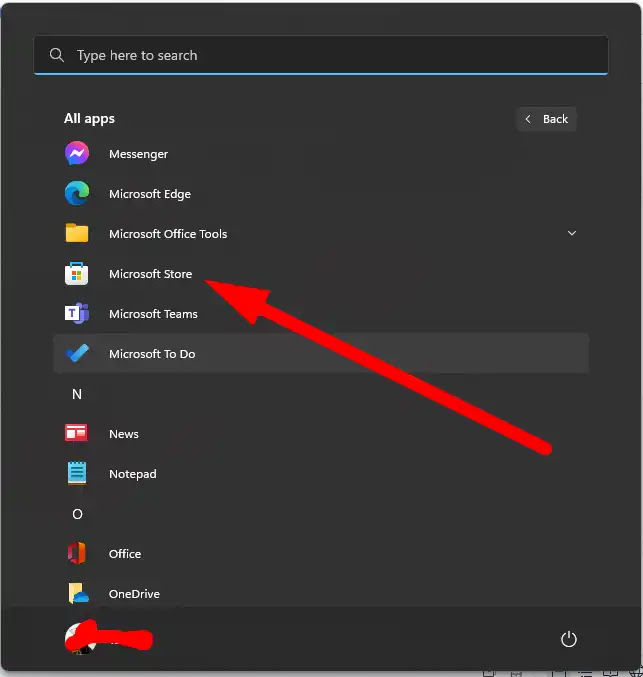The width and height of the screenshot is (643, 677).
Task: Open the OneDrive cloud folder icon
Action: click(x=78, y=593)
